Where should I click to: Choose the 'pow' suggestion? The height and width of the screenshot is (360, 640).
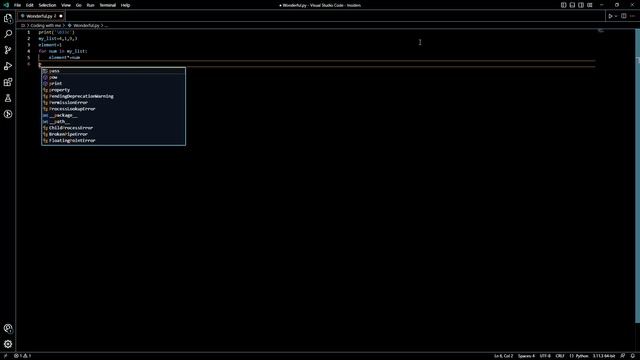(113, 77)
